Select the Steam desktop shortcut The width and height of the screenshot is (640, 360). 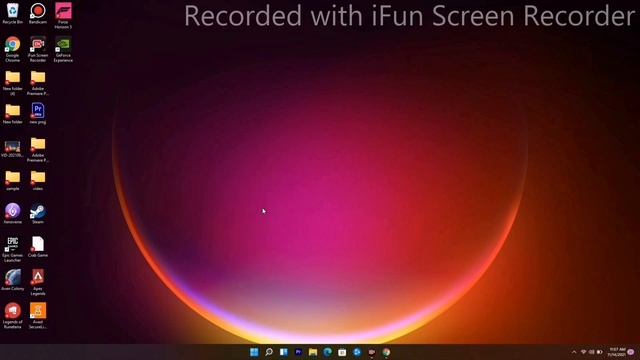[x=38, y=213]
